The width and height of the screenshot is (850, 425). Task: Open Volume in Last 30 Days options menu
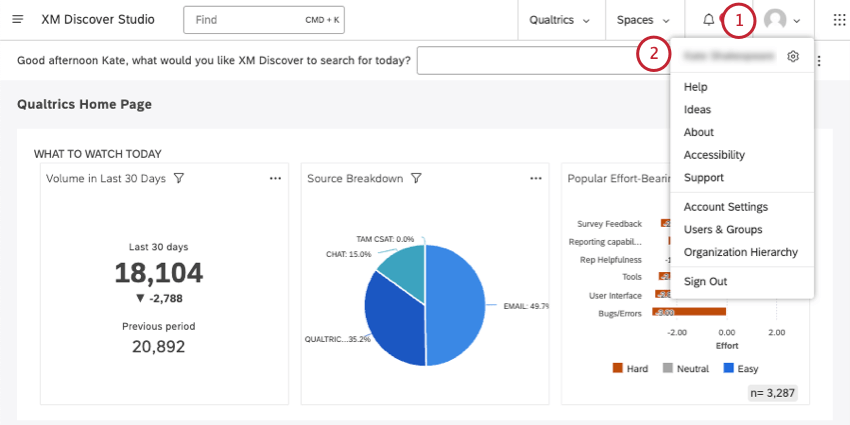pos(276,178)
